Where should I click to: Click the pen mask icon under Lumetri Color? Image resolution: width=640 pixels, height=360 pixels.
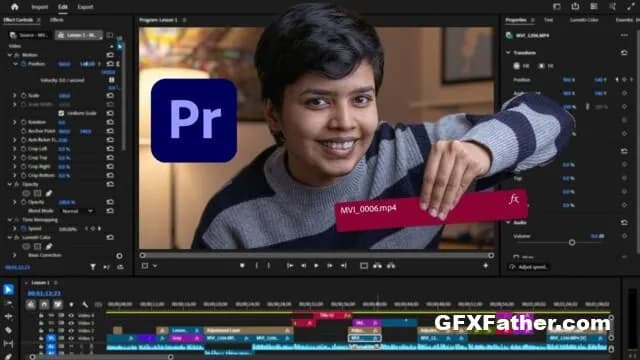point(49,246)
